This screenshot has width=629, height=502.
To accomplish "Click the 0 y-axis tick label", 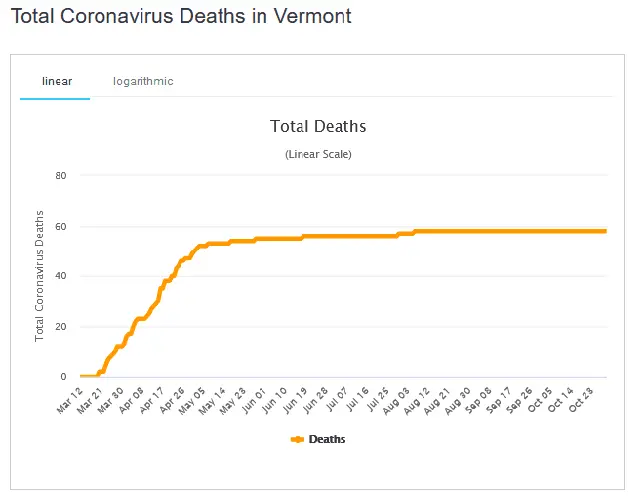I will point(63,377).
